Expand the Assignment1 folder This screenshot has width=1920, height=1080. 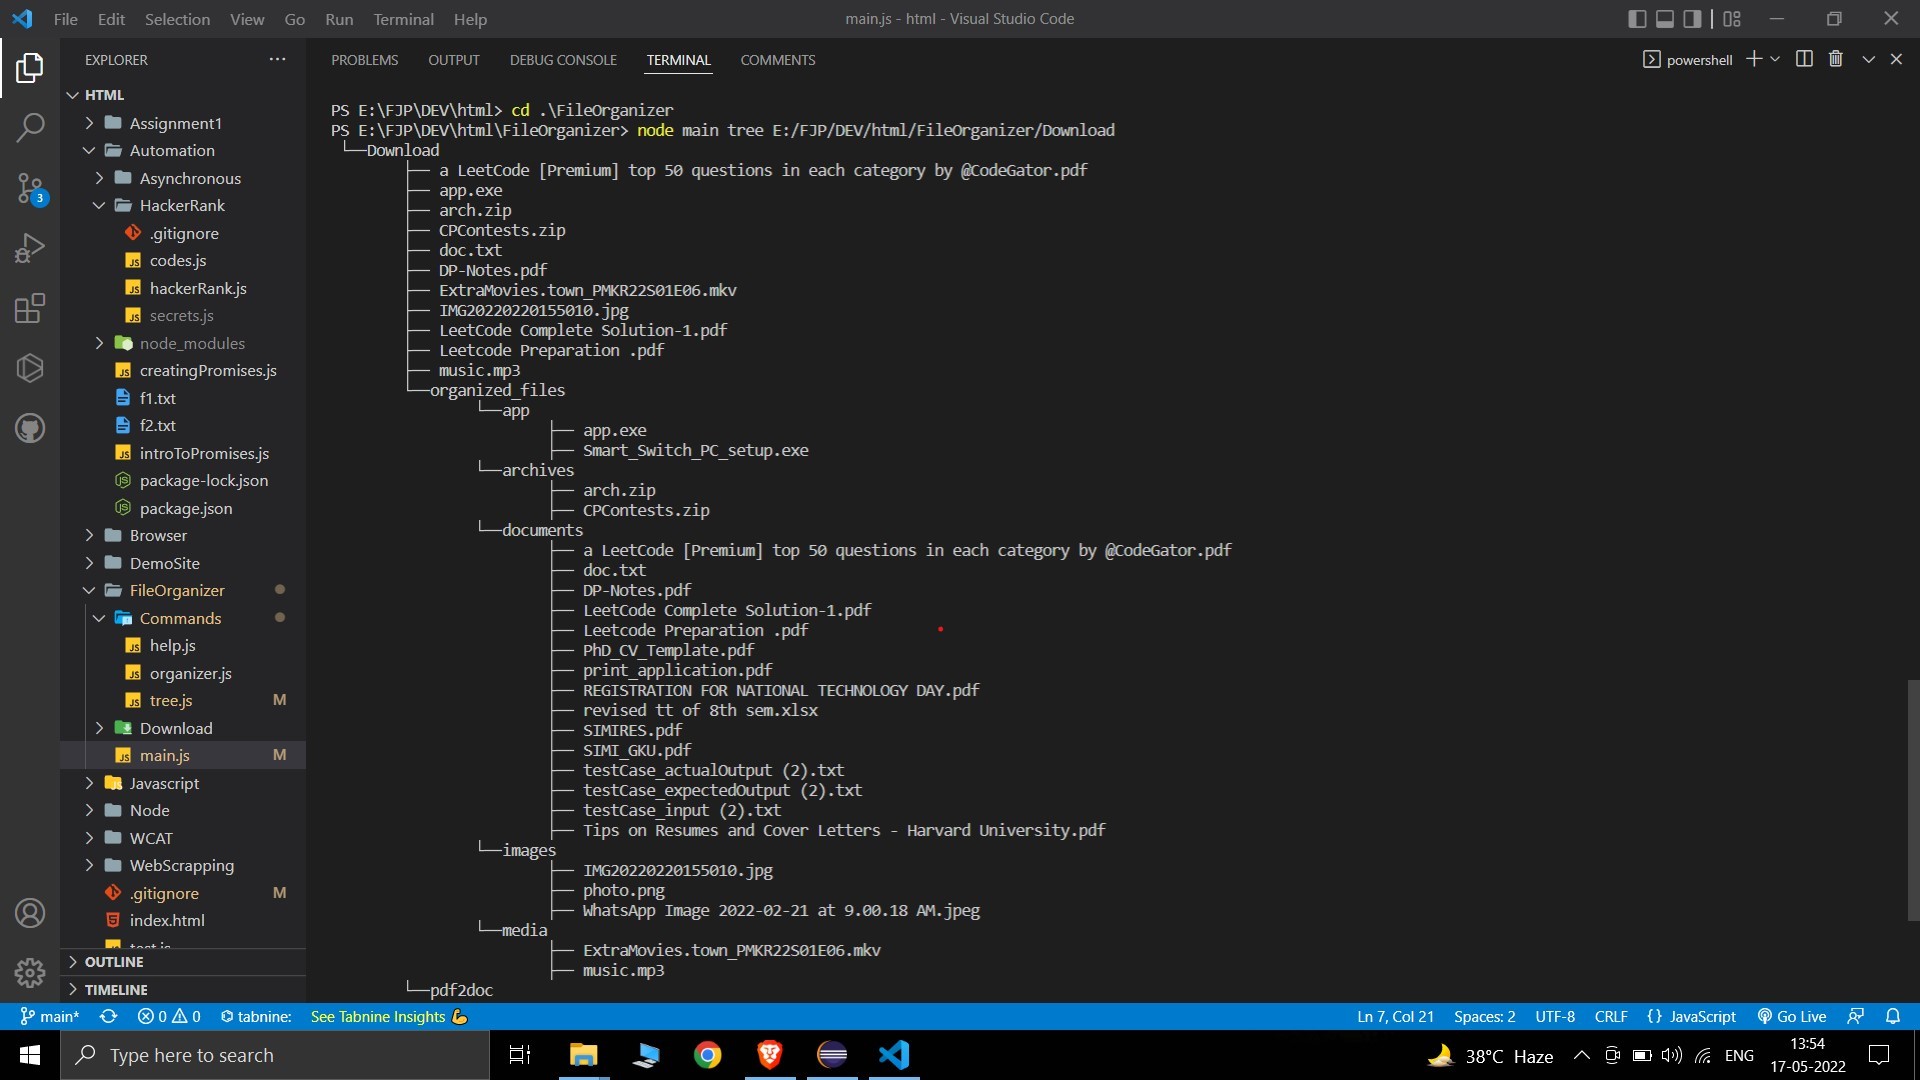175,123
